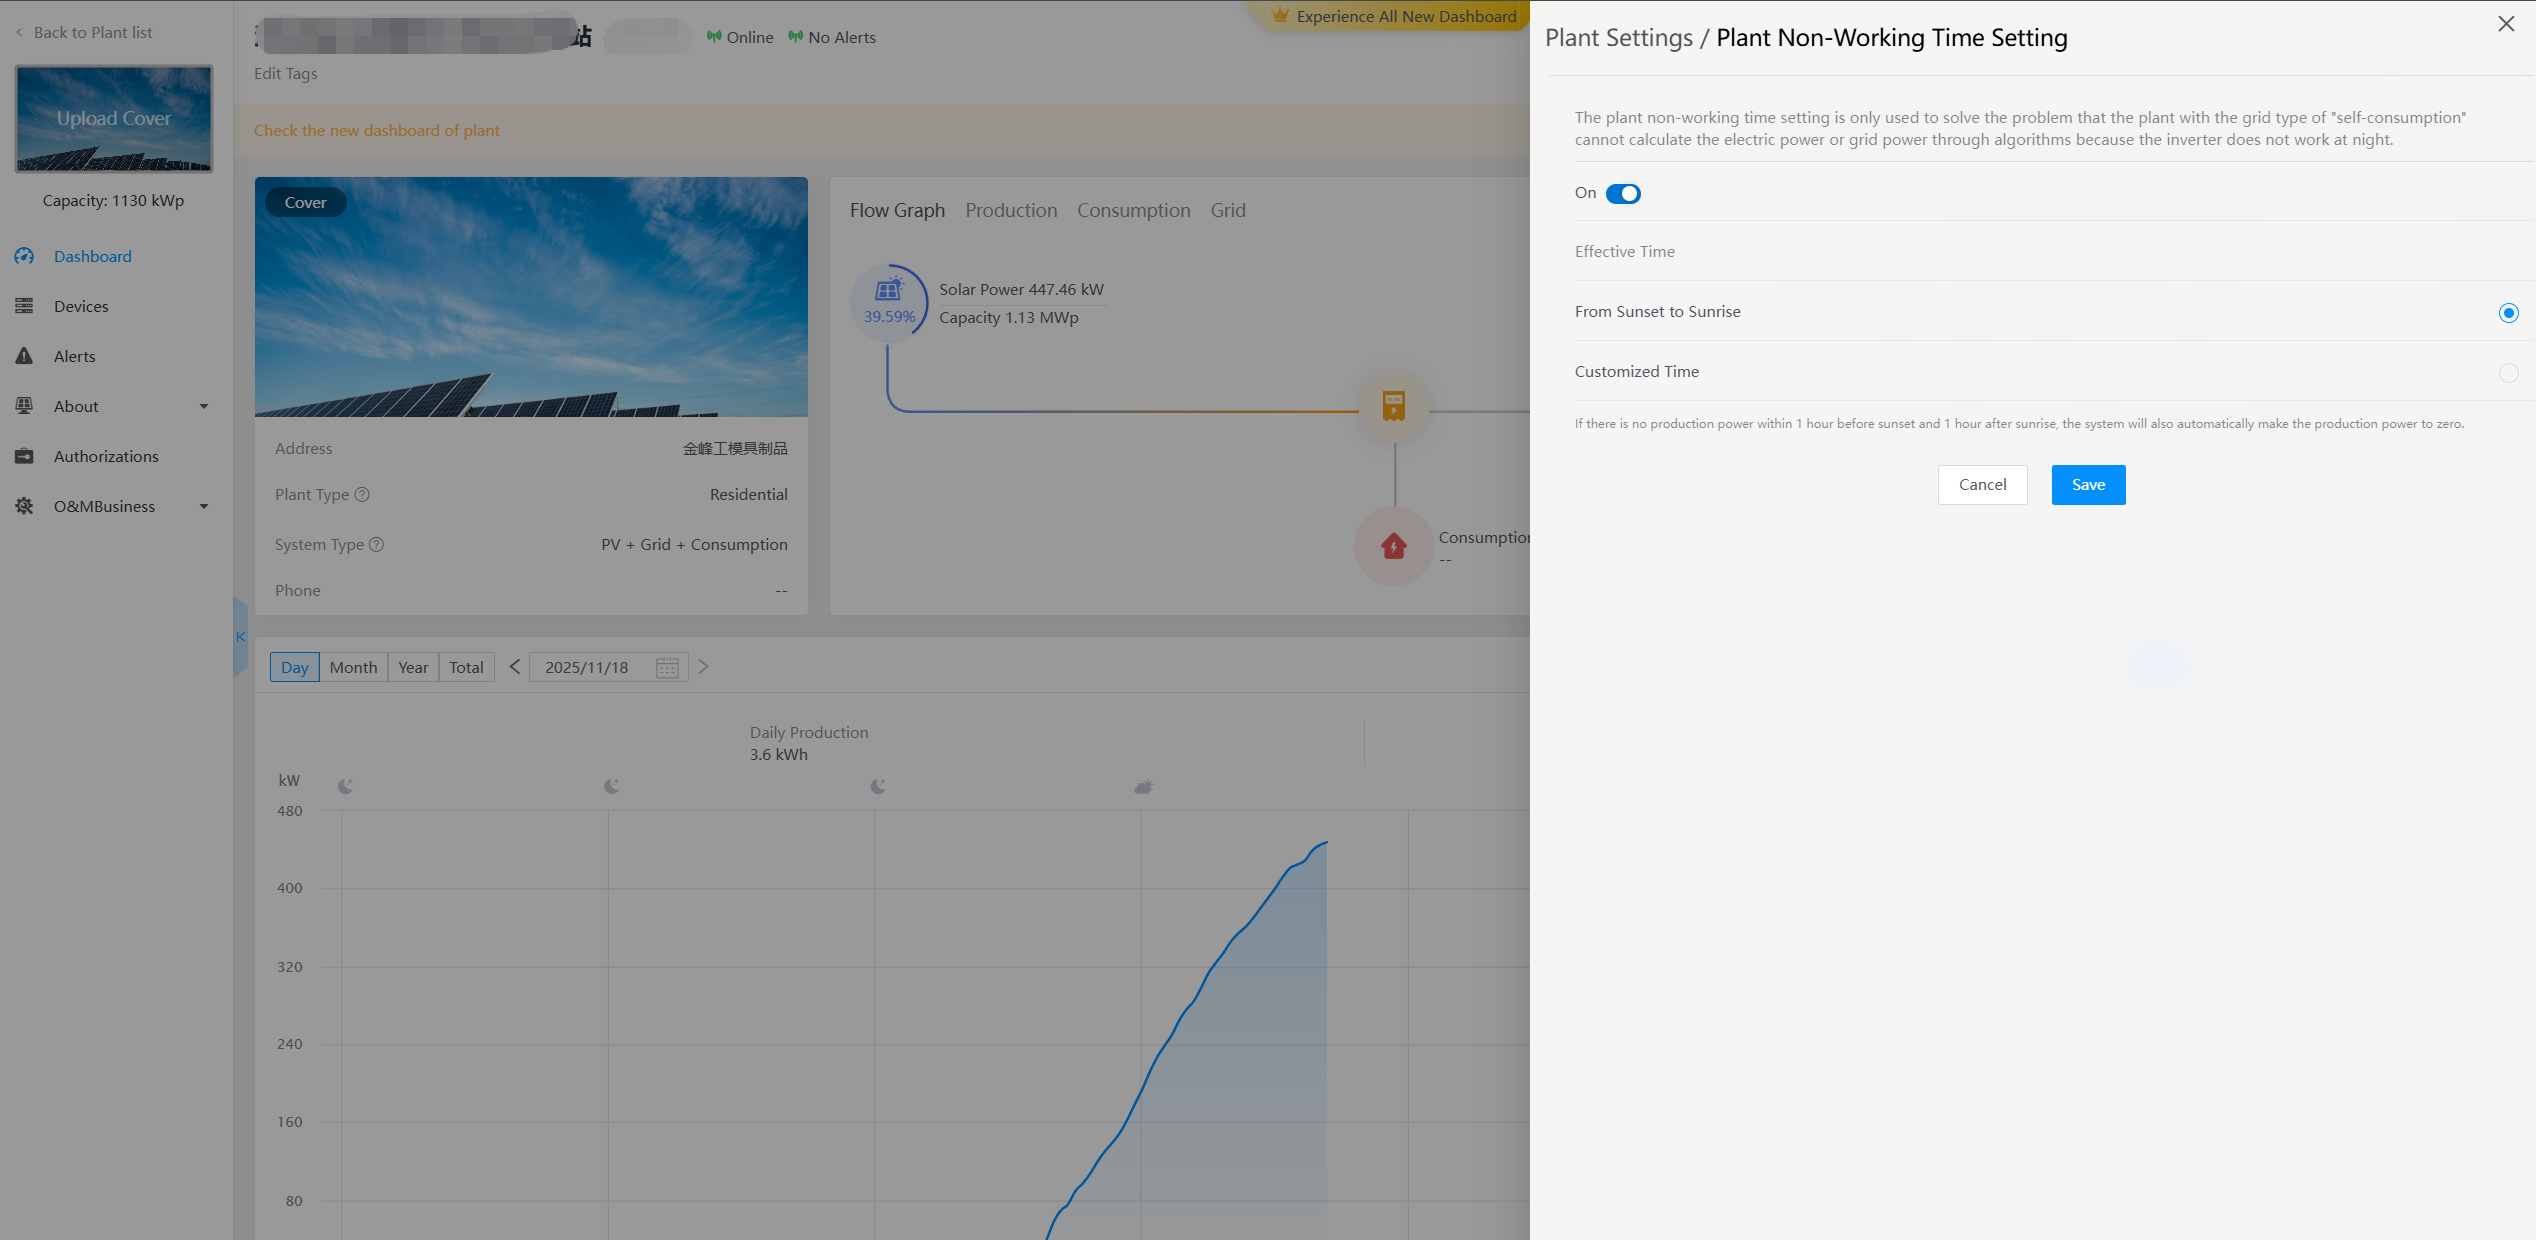Image resolution: width=2536 pixels, height=1240 pixels.
Task: Expand the About menu arrow
Action: tap(204, 406)
